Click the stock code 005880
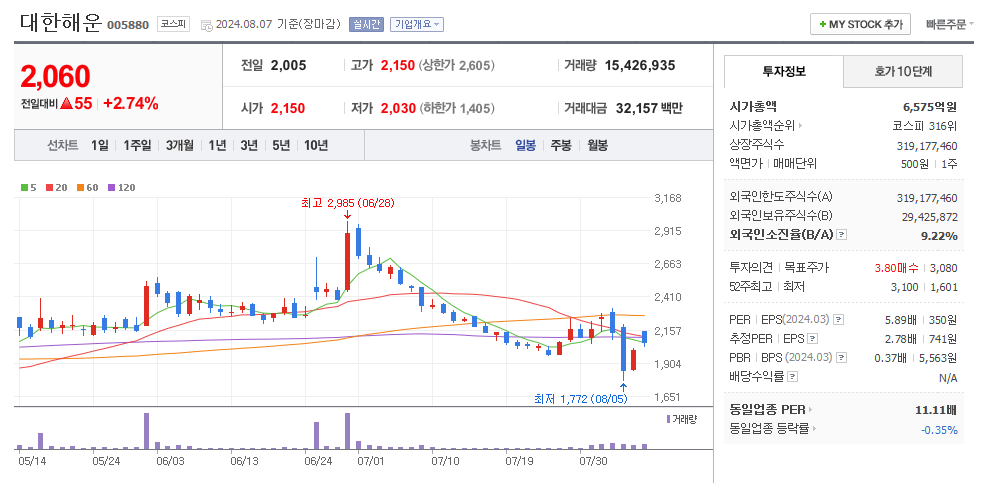This screenshot has width=985, height=483. coord(128,25)
